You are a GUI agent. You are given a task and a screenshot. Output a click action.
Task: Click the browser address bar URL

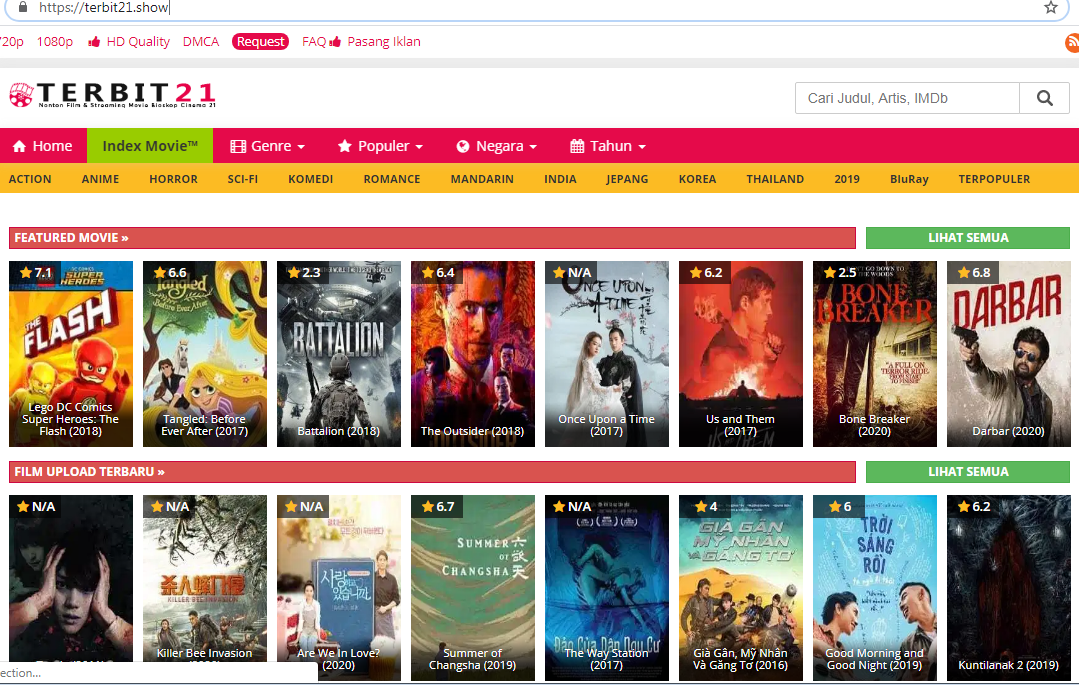(104, 8)
